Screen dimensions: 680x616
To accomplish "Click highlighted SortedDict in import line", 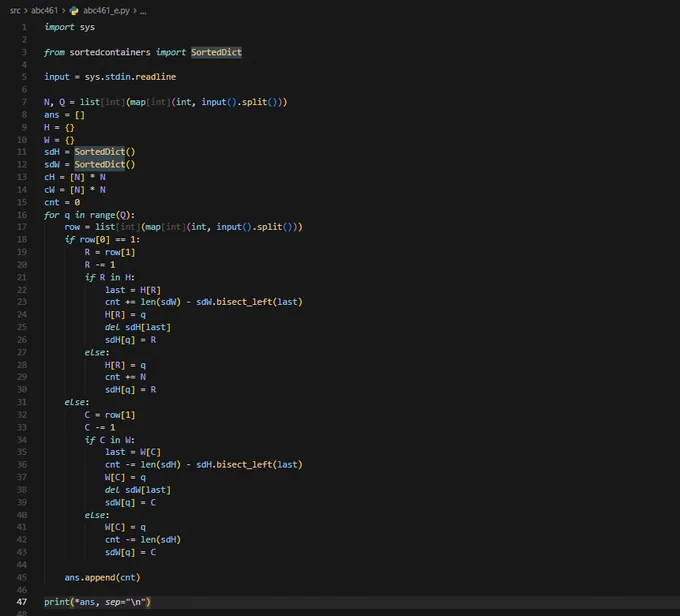I will tap(216, 52).
